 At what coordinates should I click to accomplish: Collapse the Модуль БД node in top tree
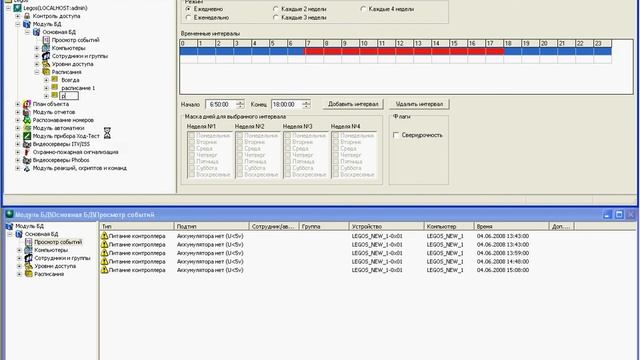18,24
